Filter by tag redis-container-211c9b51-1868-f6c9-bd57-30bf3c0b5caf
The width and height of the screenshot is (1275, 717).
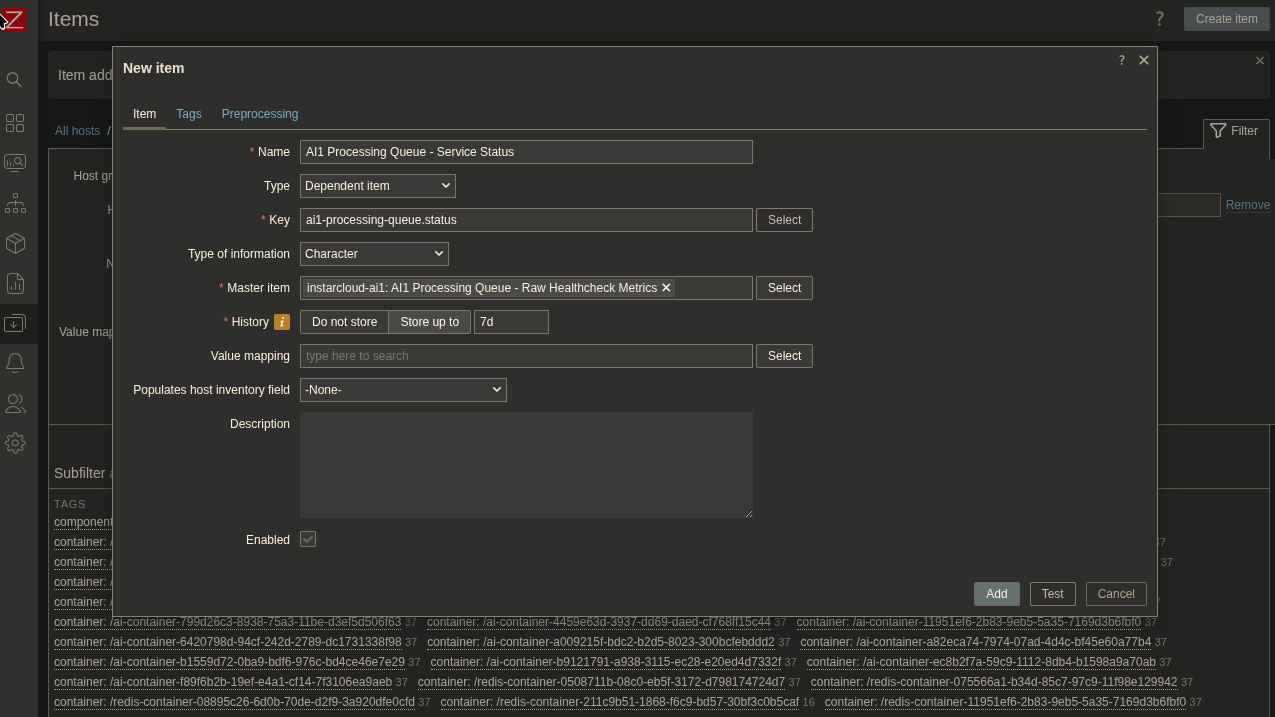pyautogui.click(x=619, y=702)
